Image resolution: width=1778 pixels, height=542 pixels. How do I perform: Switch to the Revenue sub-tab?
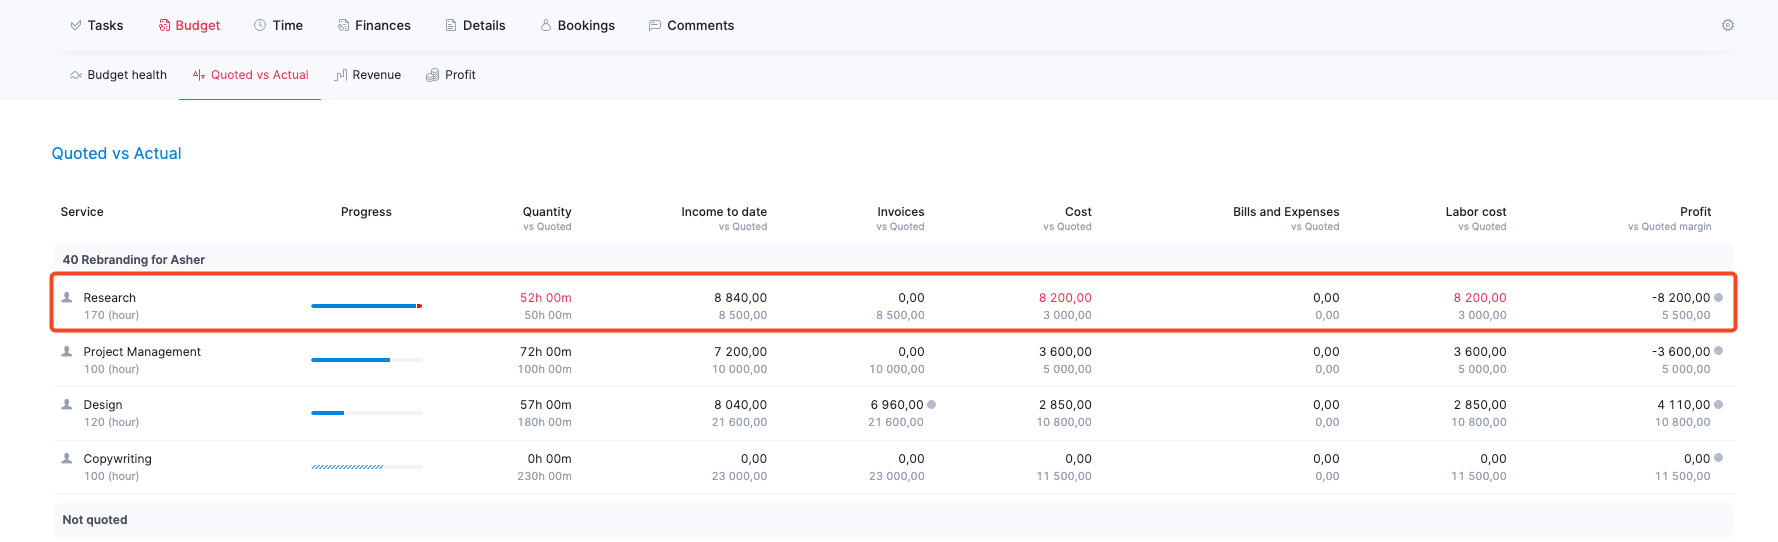(x=368, y=75)
